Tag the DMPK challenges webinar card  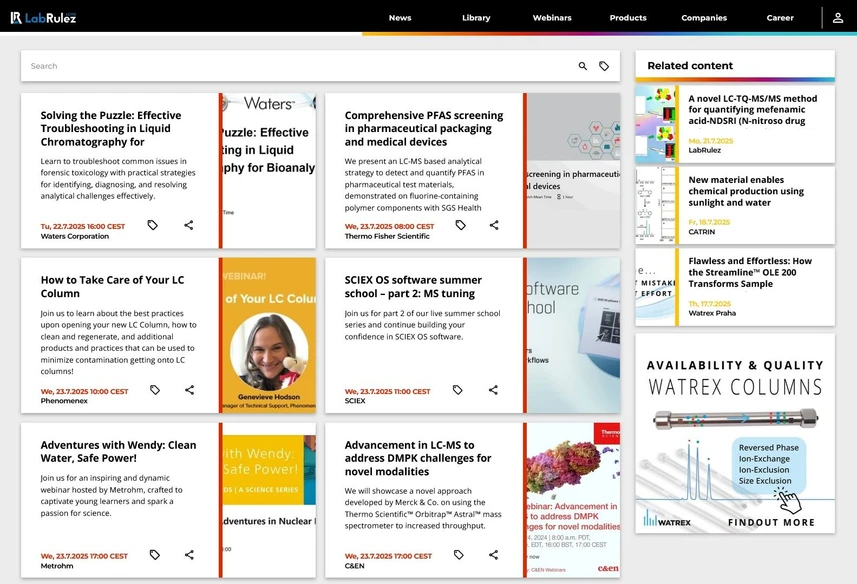[x=458, y=554]
